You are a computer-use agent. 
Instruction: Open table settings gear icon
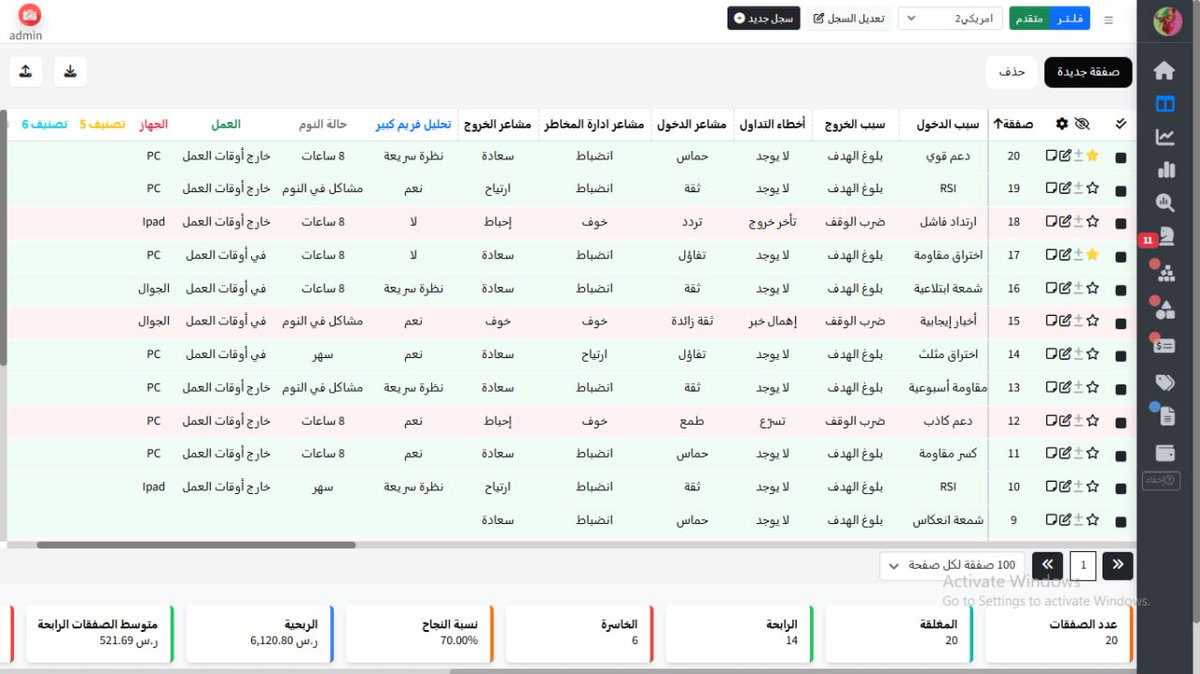click(1062, 124)
